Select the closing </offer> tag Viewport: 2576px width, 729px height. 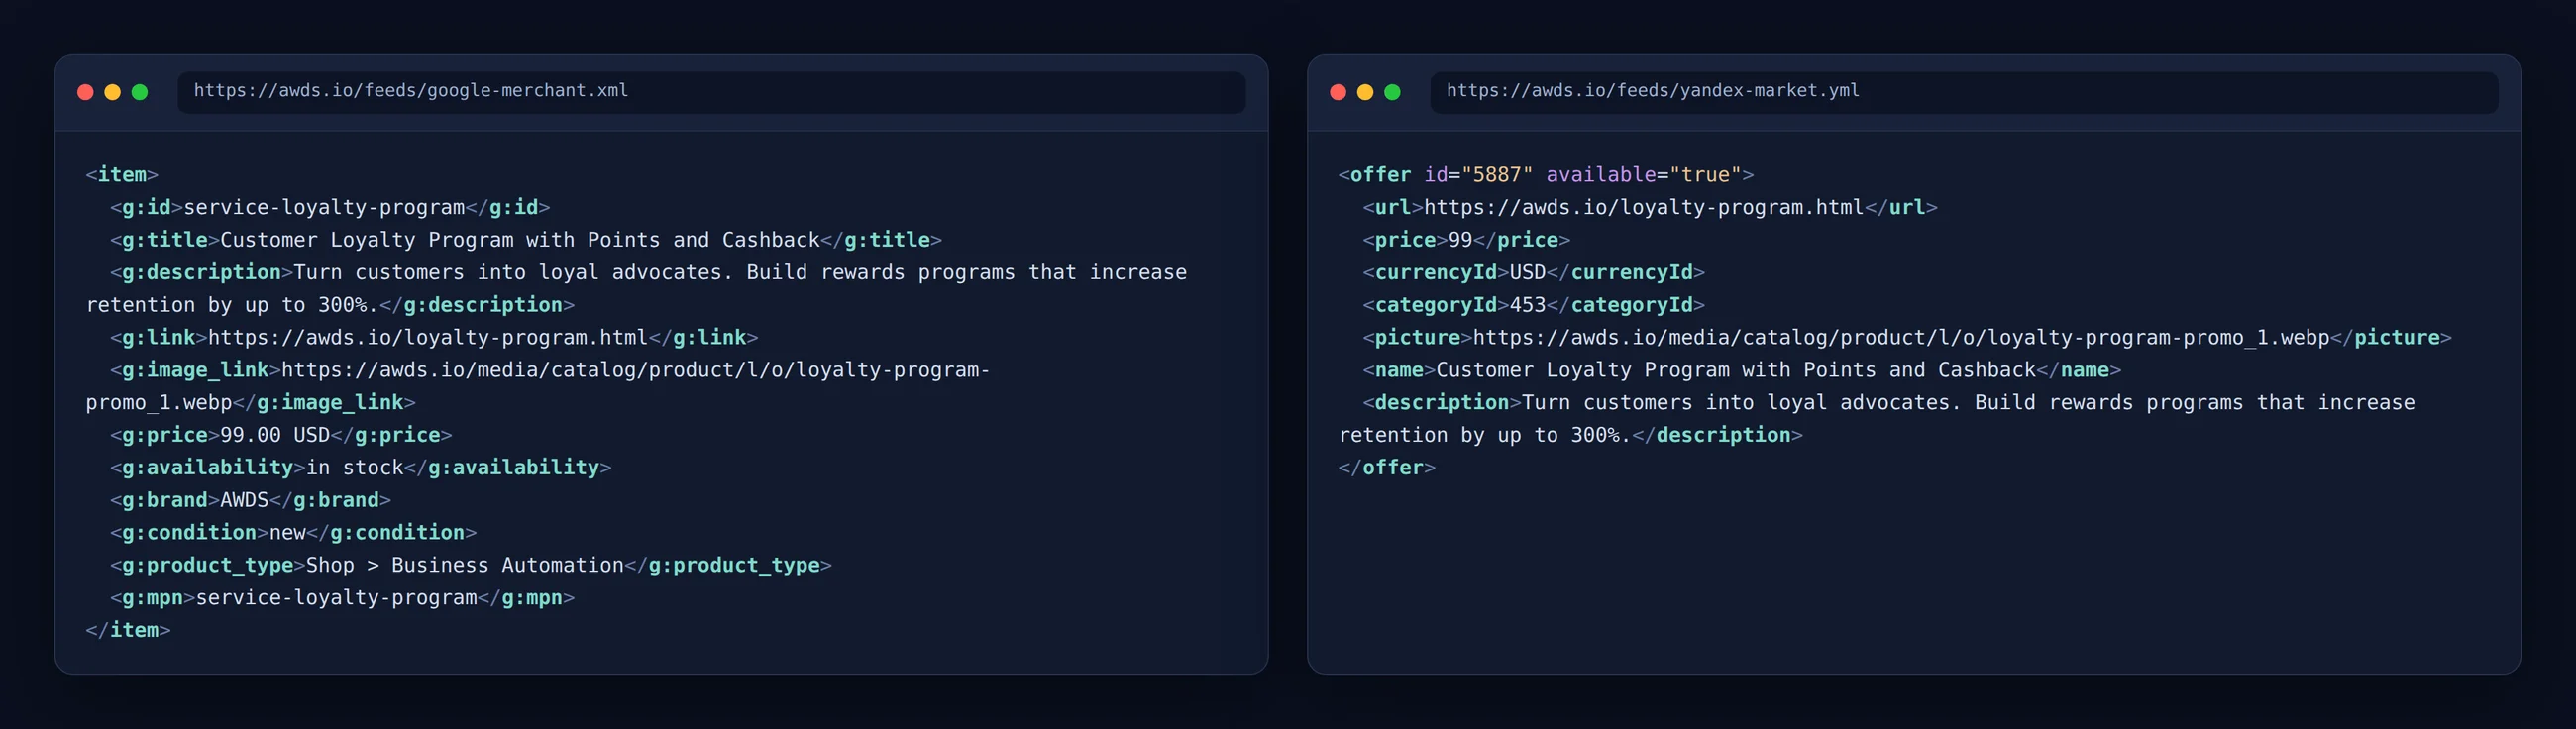(x=1387, y=468)
